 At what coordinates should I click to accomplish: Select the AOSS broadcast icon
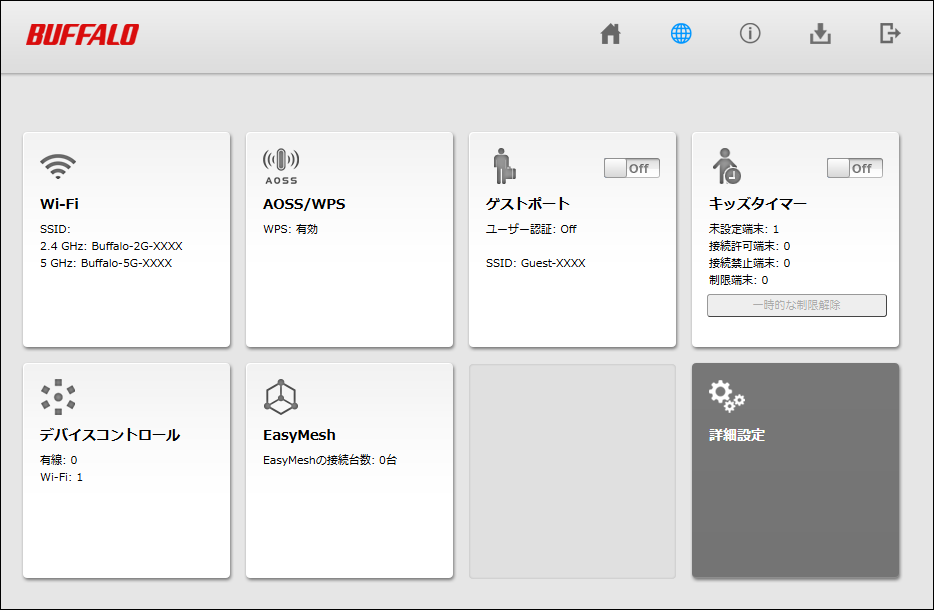pos(281,166)
